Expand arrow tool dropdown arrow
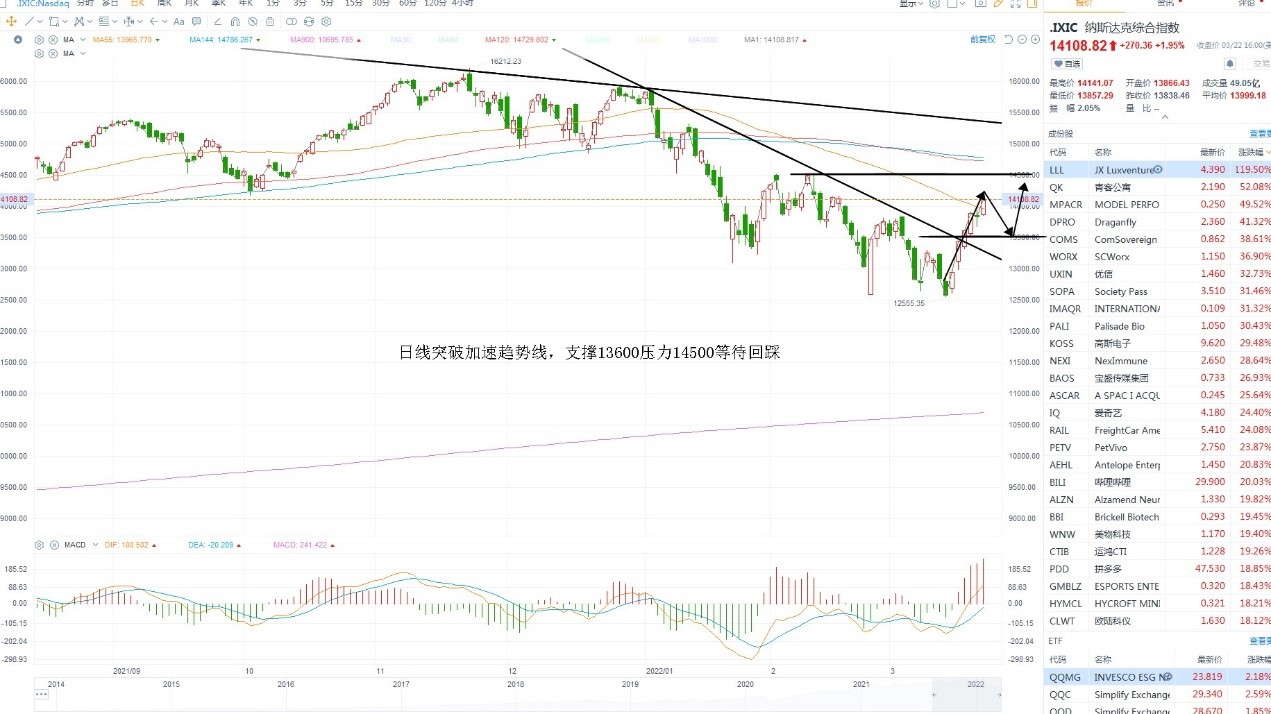This screenshot has height=714, width=1271. point(164,21)
